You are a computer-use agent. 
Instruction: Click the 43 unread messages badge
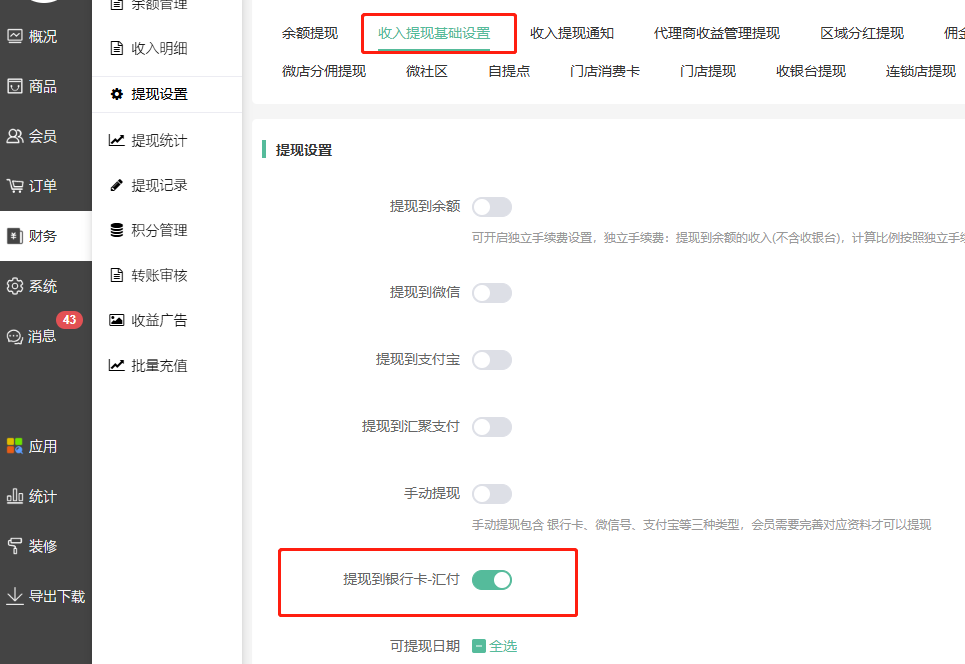click(x=69, y=320)
